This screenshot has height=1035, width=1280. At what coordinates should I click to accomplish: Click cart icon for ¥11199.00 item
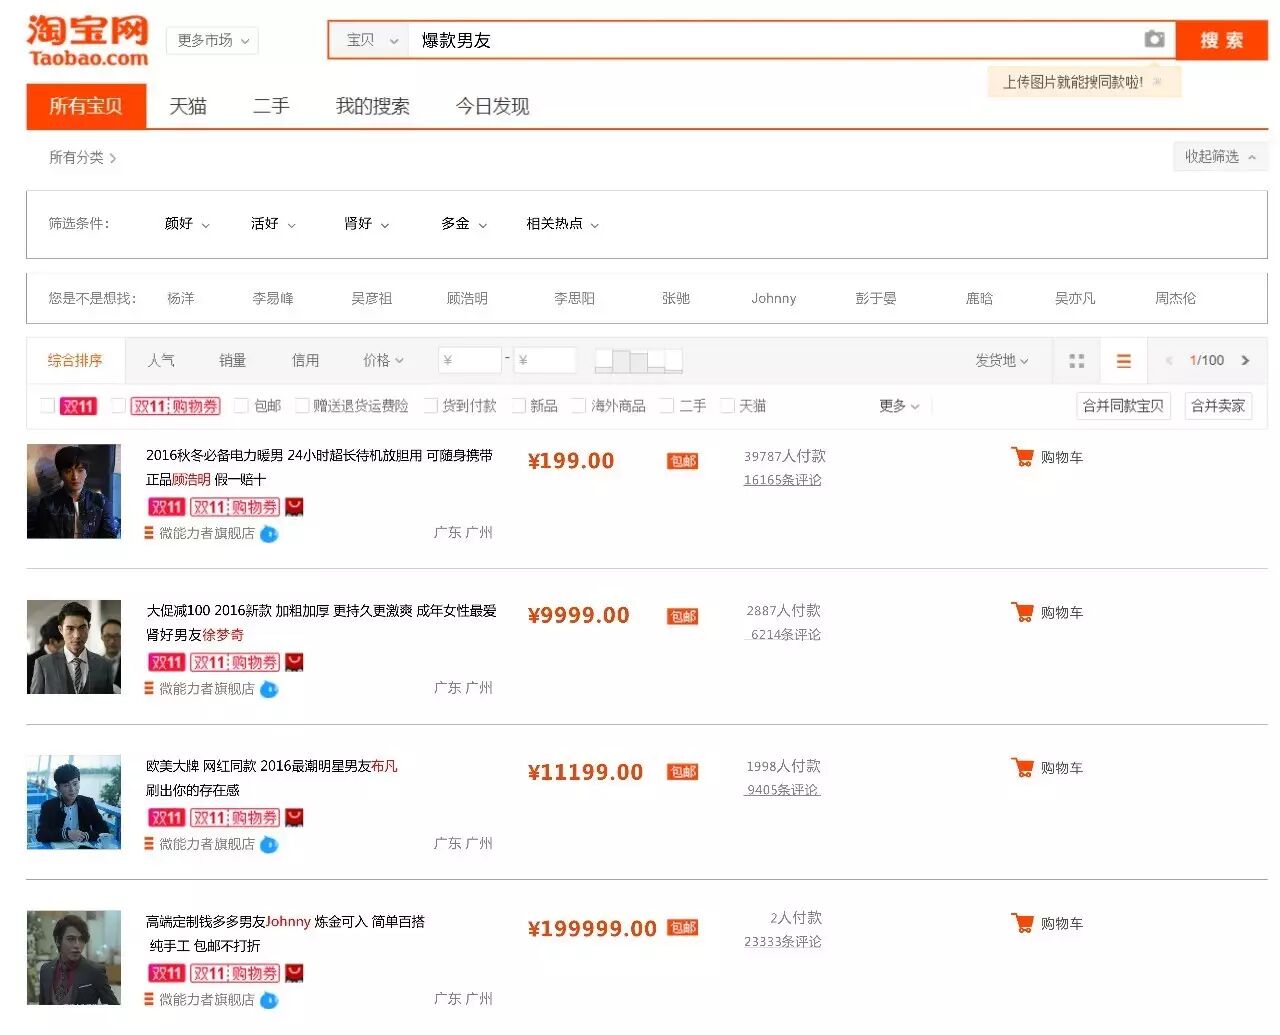pyautogui.click(x=1022, y=768)
